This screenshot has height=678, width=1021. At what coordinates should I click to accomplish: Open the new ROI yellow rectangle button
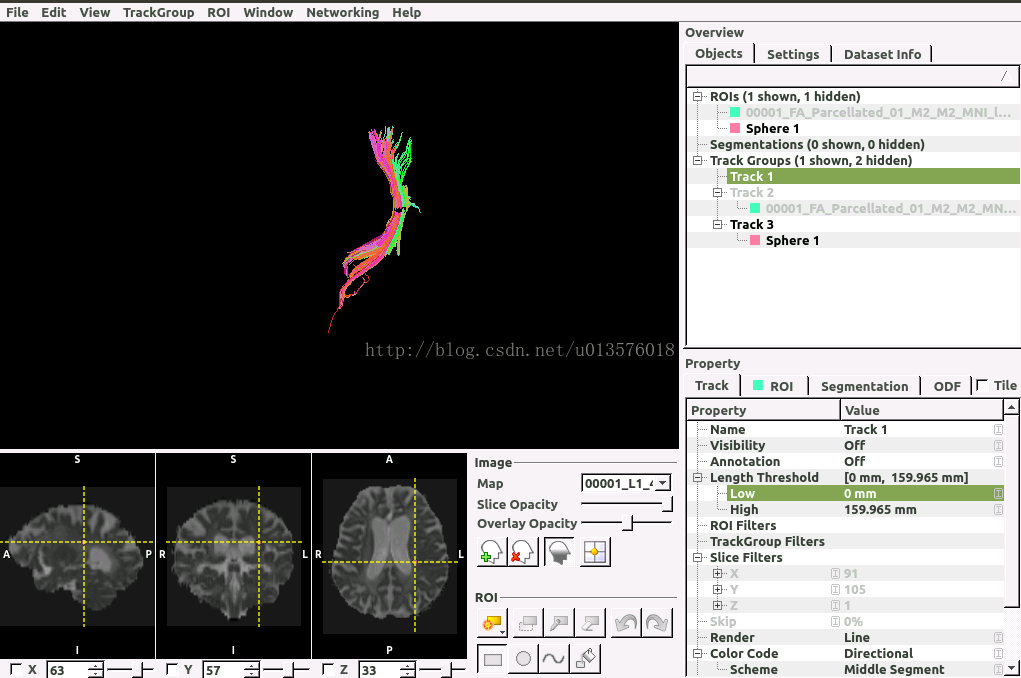click(492, 624)
